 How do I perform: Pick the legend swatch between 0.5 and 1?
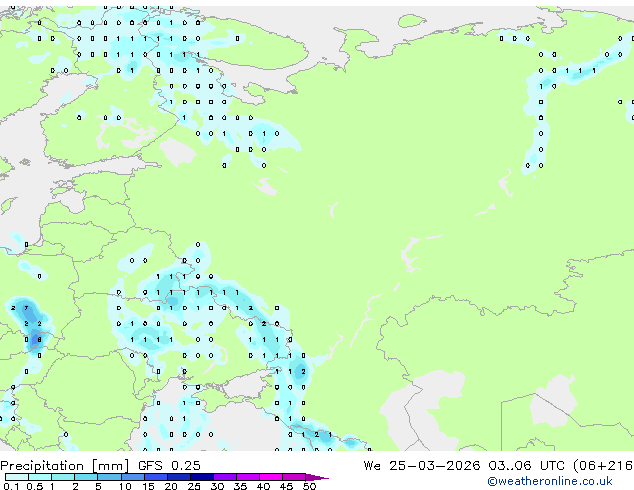pyautogui.click(x=40, y=477)
